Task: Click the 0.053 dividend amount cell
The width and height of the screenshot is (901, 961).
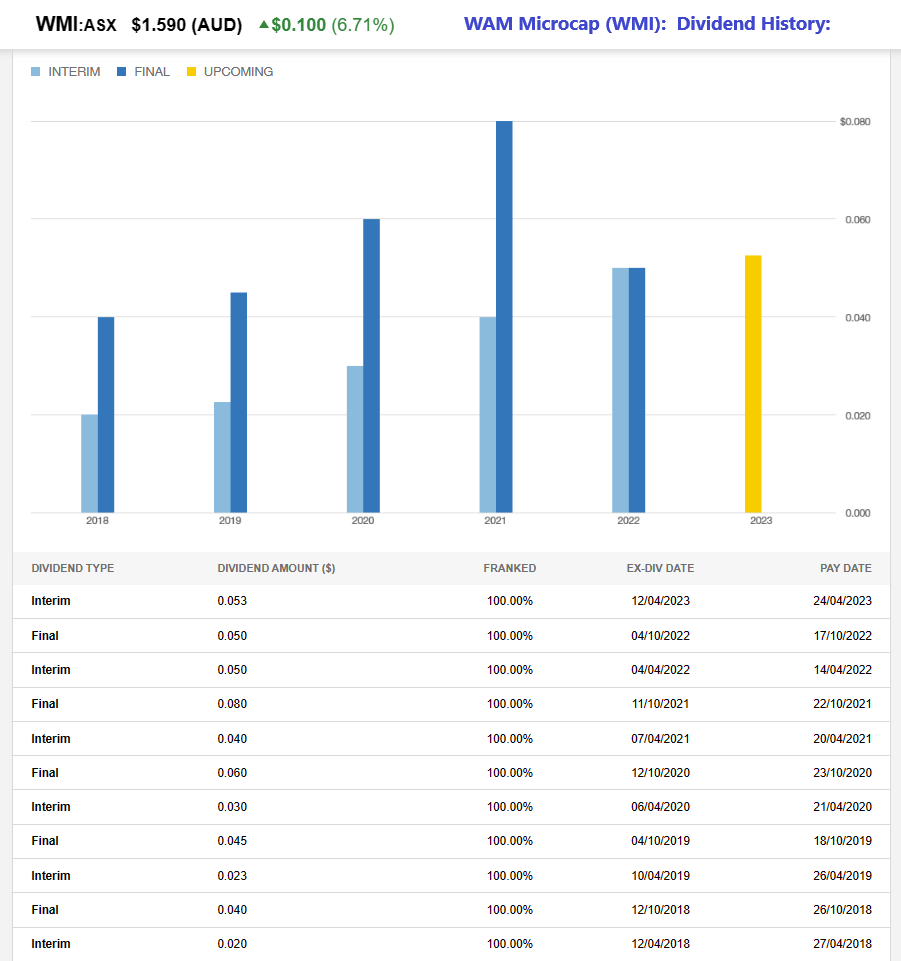Action: click(x=232, y=601)
